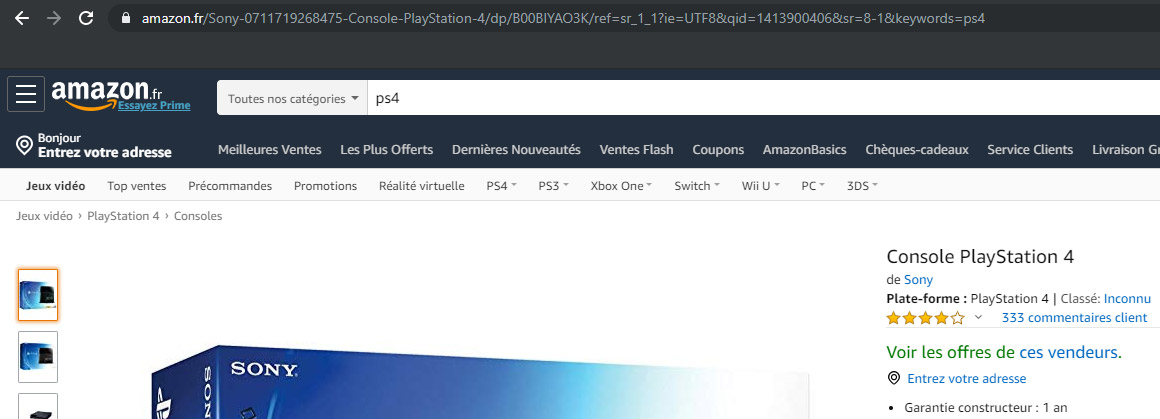Viewport: 1160px width, 419px height.
Task: Select the Top ventes tab
Action: pyautogui.click(x=137, y=186)
